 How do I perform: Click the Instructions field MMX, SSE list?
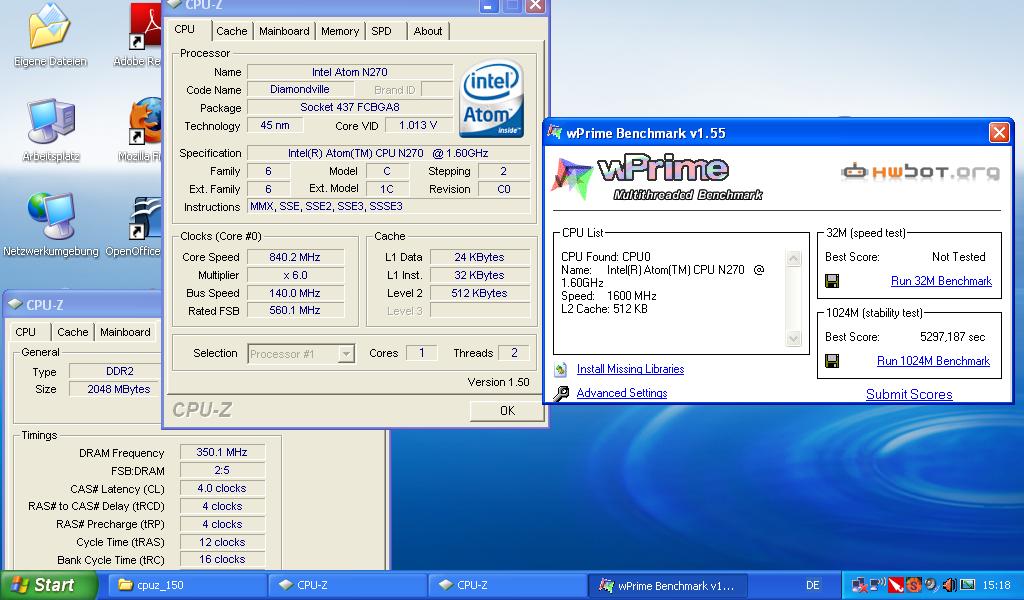[389, 206]
